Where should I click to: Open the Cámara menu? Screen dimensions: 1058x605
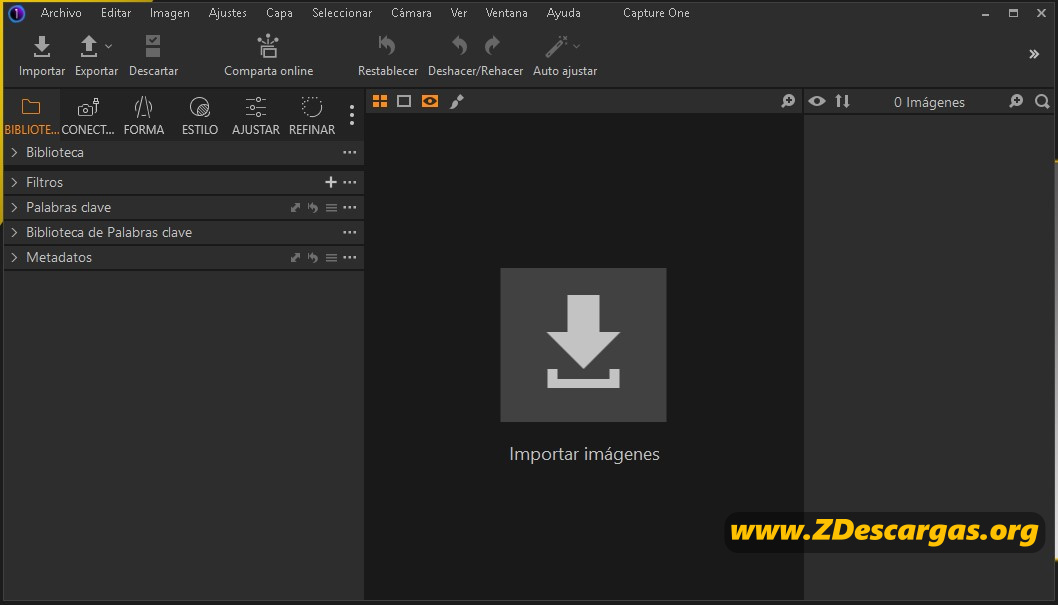[x=411, y=13]
